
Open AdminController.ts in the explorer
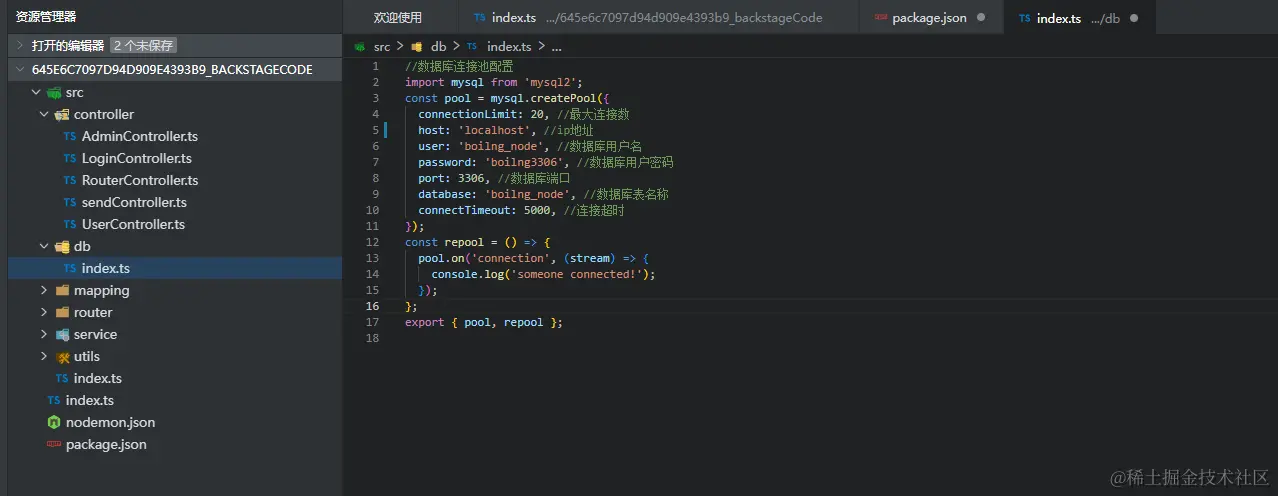[140, 136]
